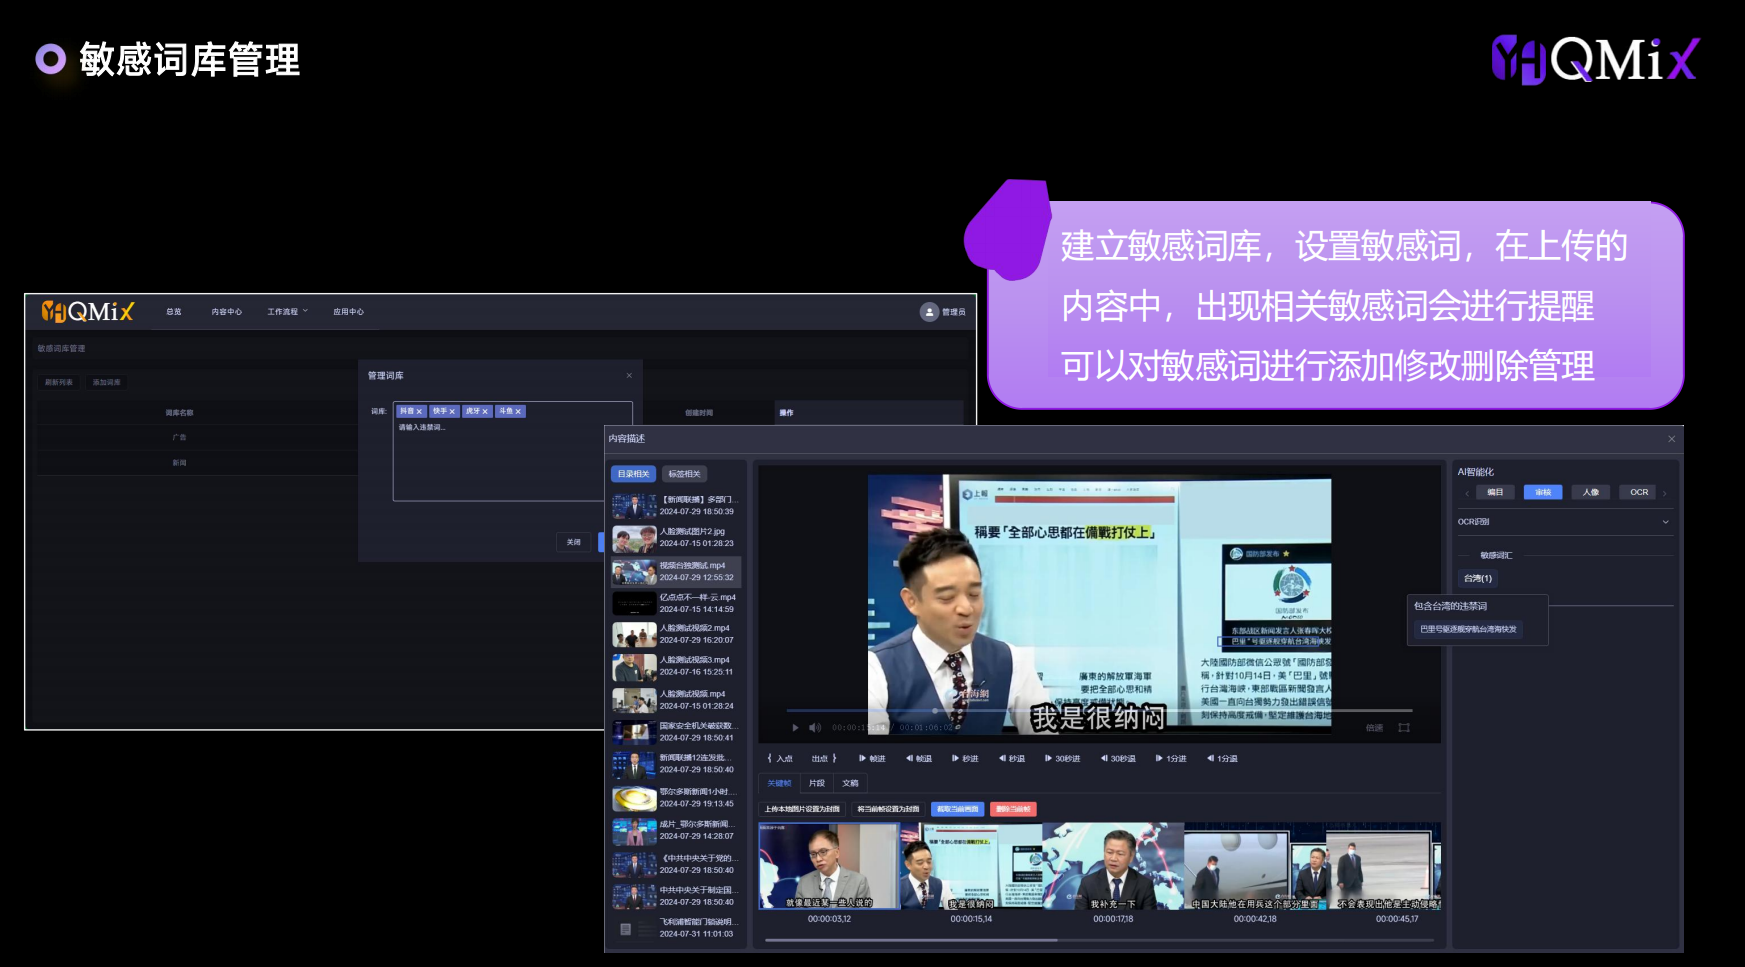The image size is (1745, 967).
Task: Select keyframe thumbnail at 00:00:45,17
Action: coord(1384,866)
